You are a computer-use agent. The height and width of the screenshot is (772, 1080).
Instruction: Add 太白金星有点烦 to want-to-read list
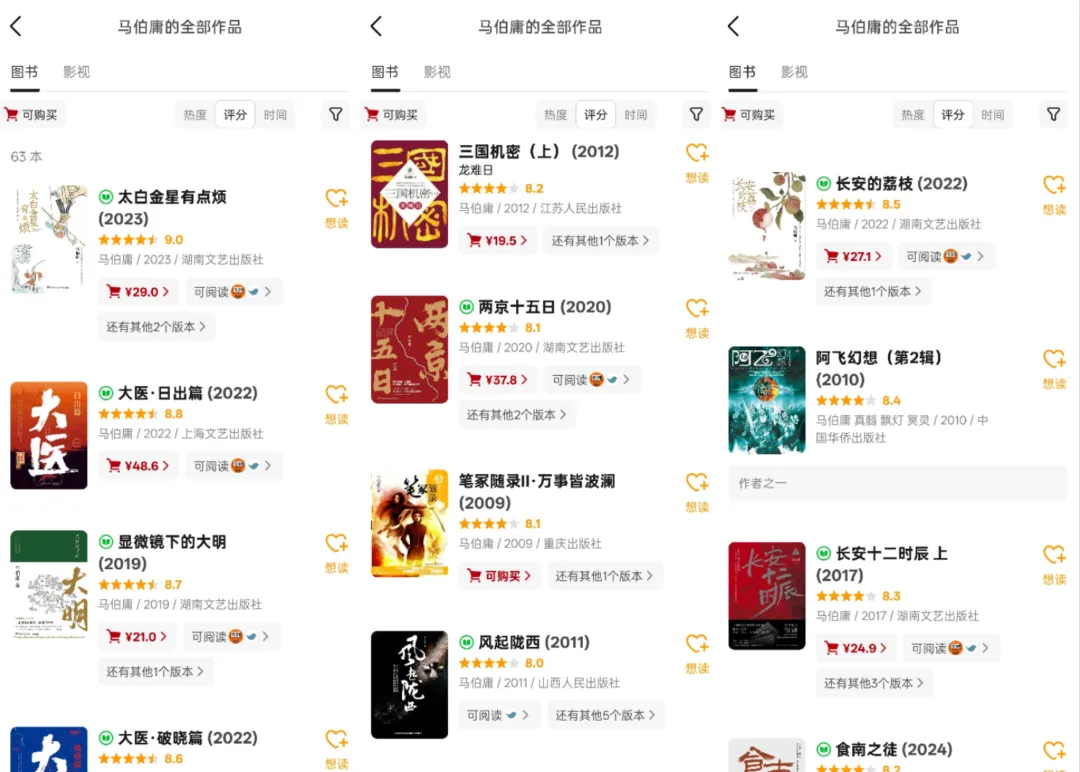337,208
